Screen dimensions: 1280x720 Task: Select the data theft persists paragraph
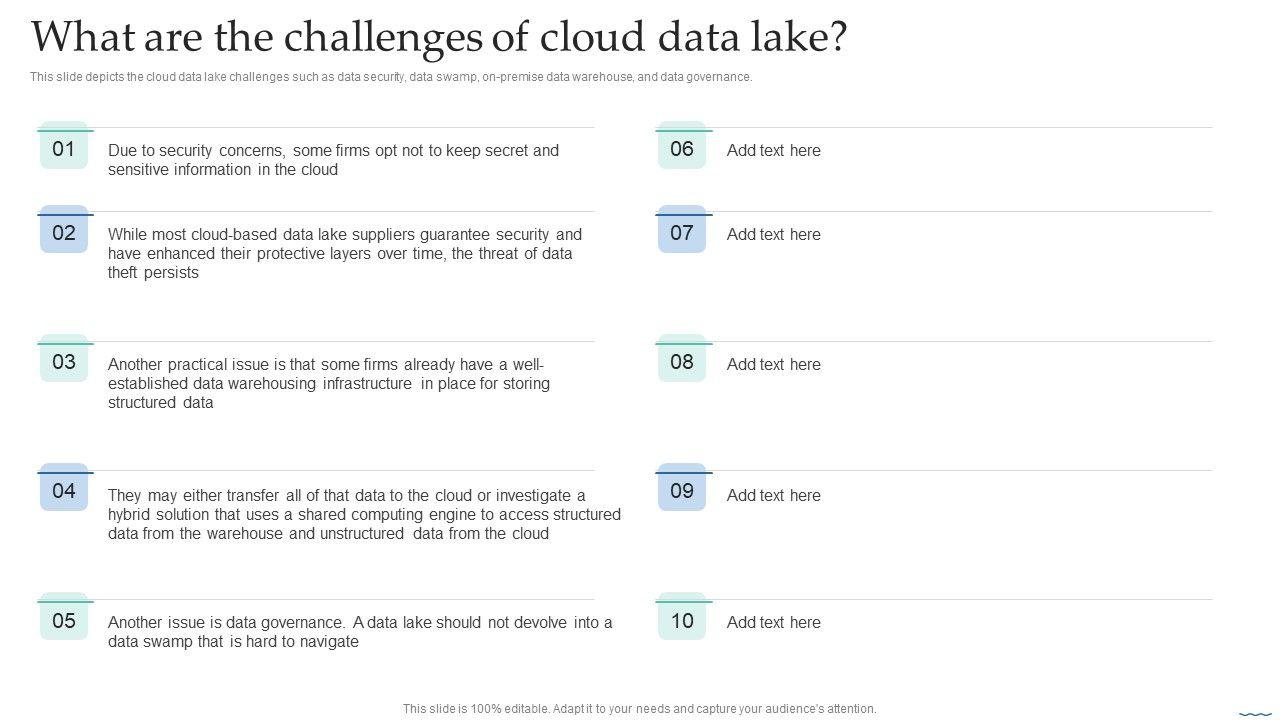(x=344, y=253)
